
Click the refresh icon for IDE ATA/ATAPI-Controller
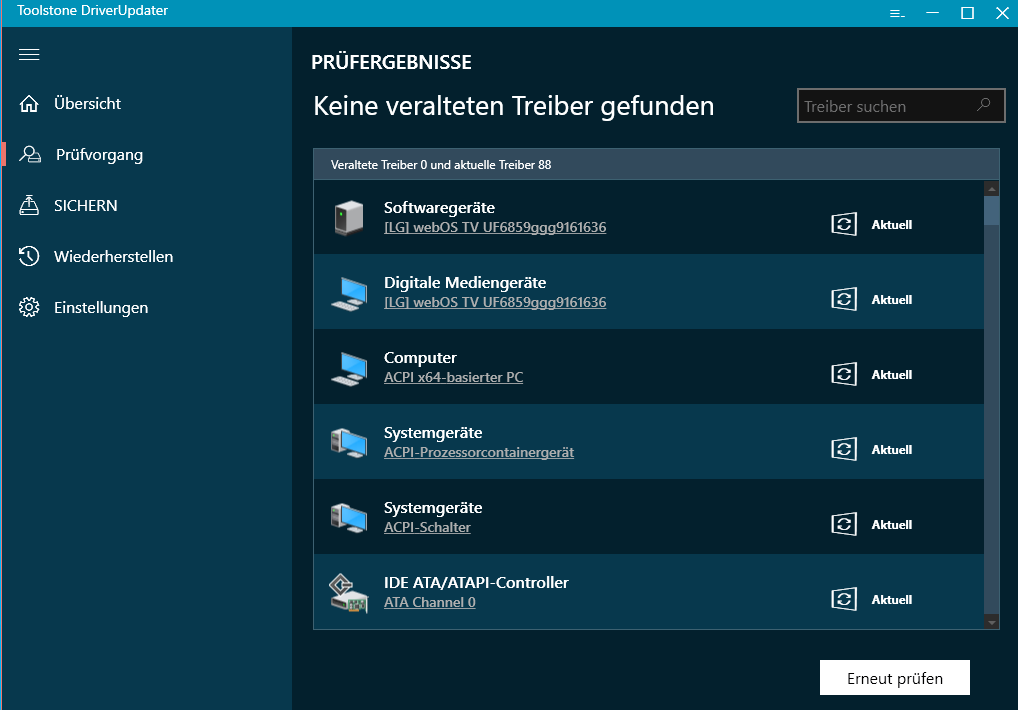click(843, 599)
